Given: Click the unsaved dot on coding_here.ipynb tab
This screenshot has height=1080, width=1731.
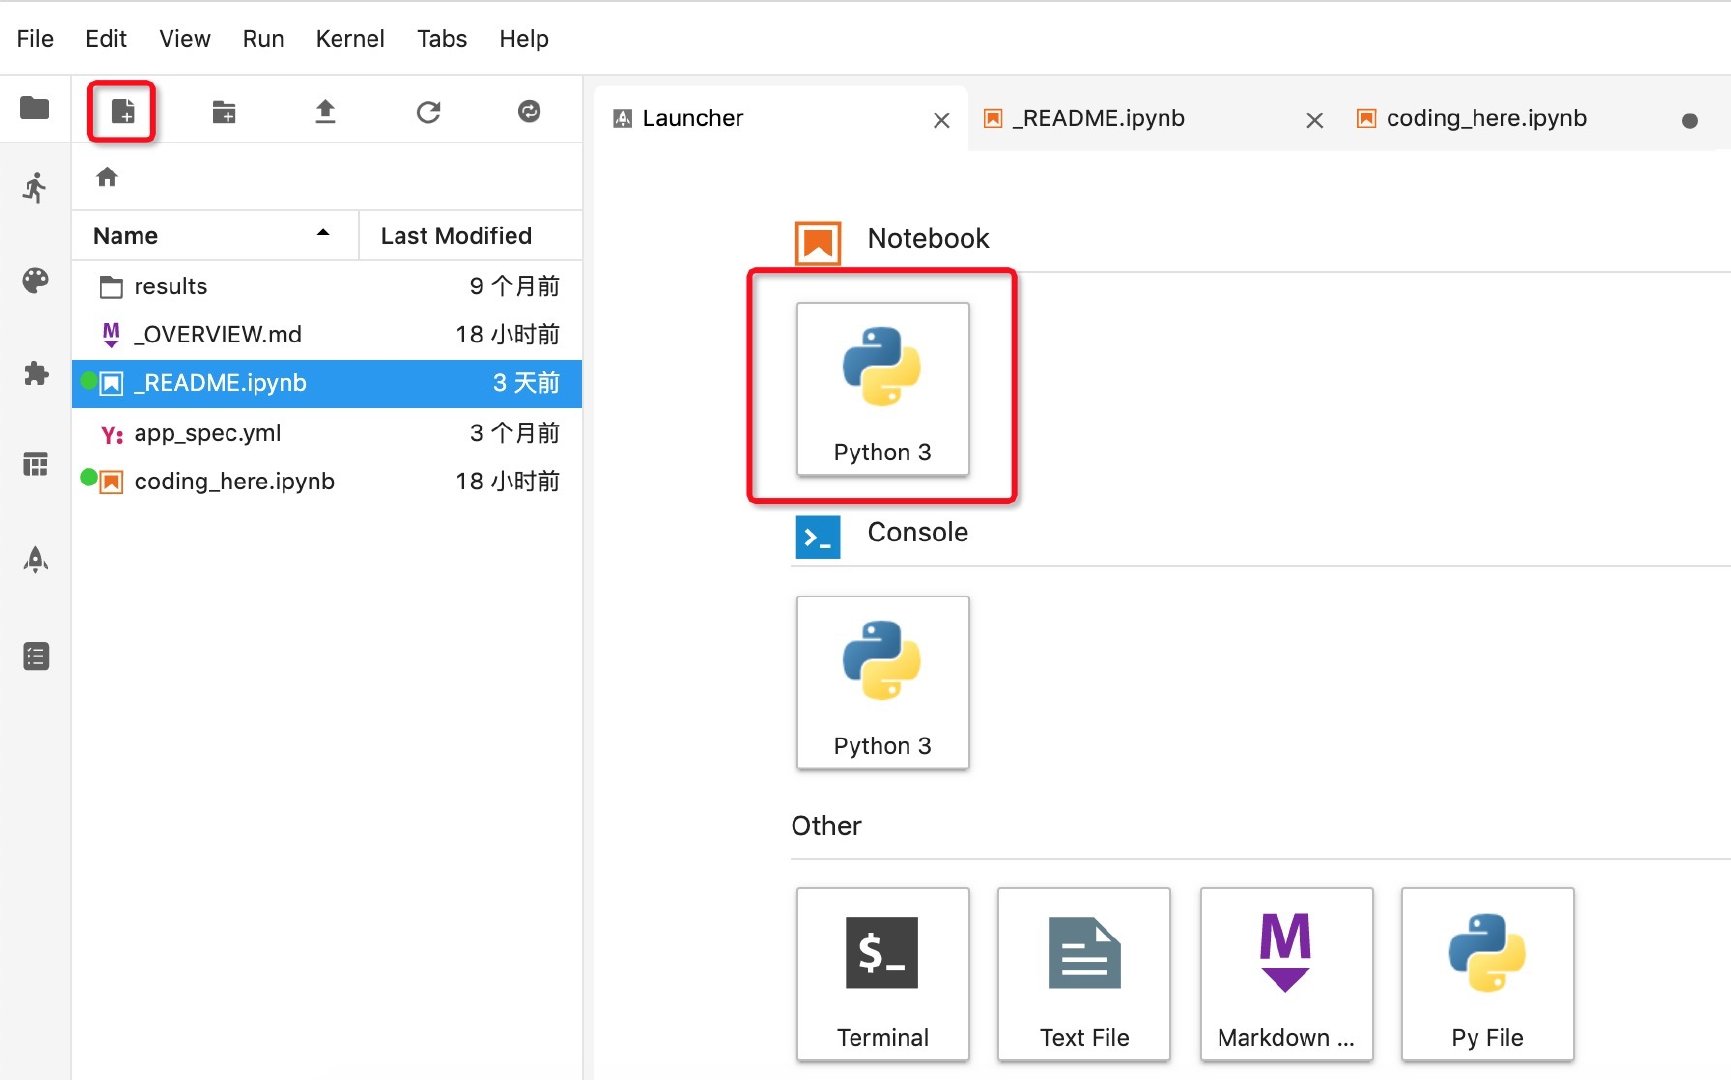Looking at the screenshot, I should pyautogui.click(x=1689, y=121).
